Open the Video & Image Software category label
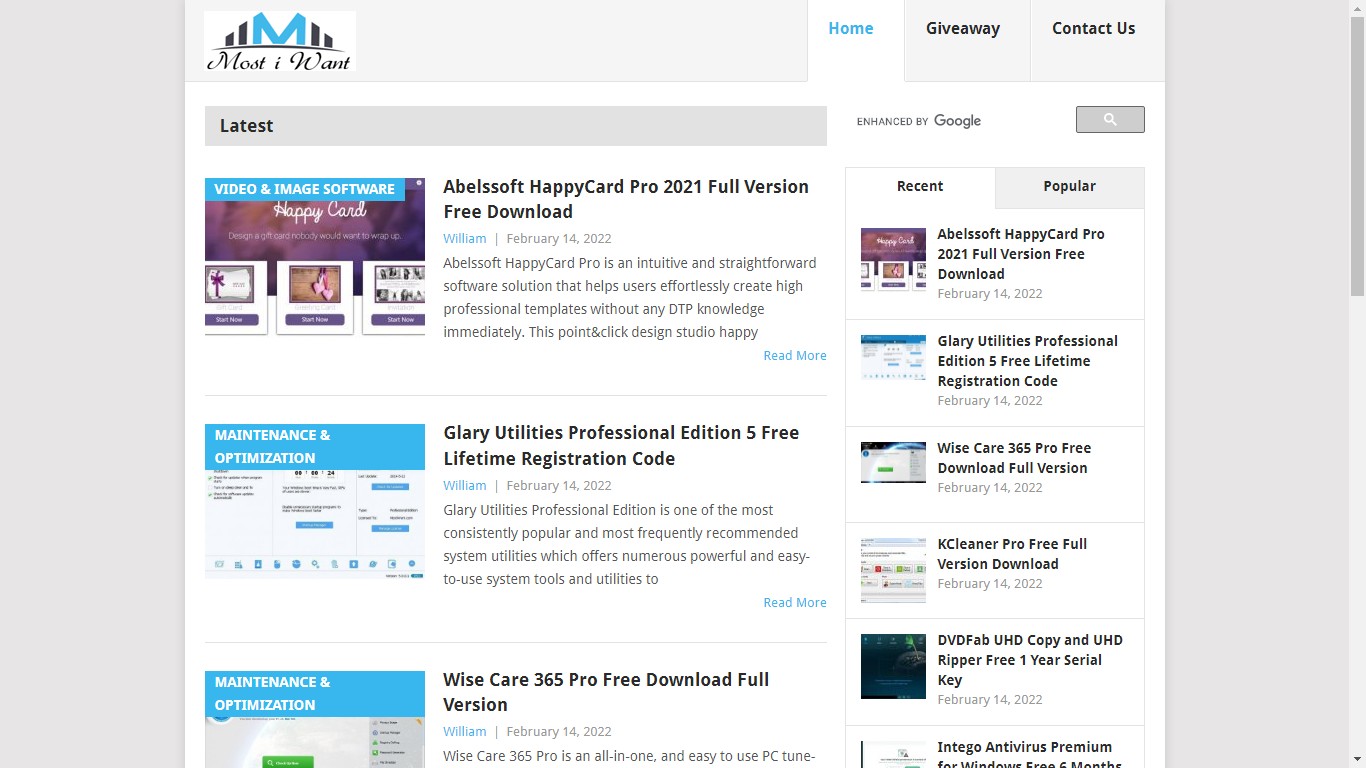The image size is (1366, 768). tap(305, 189)
